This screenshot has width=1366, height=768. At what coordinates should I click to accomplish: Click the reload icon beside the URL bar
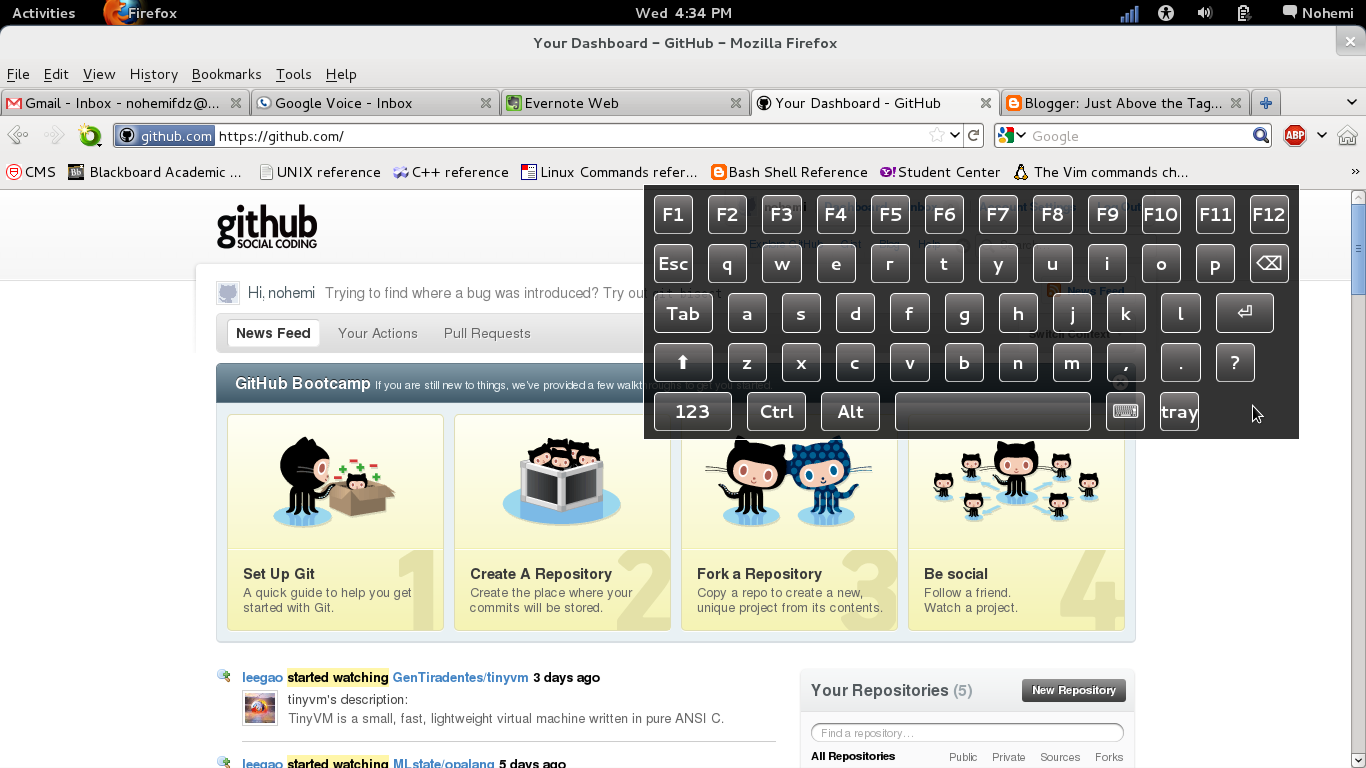[974, 135]
